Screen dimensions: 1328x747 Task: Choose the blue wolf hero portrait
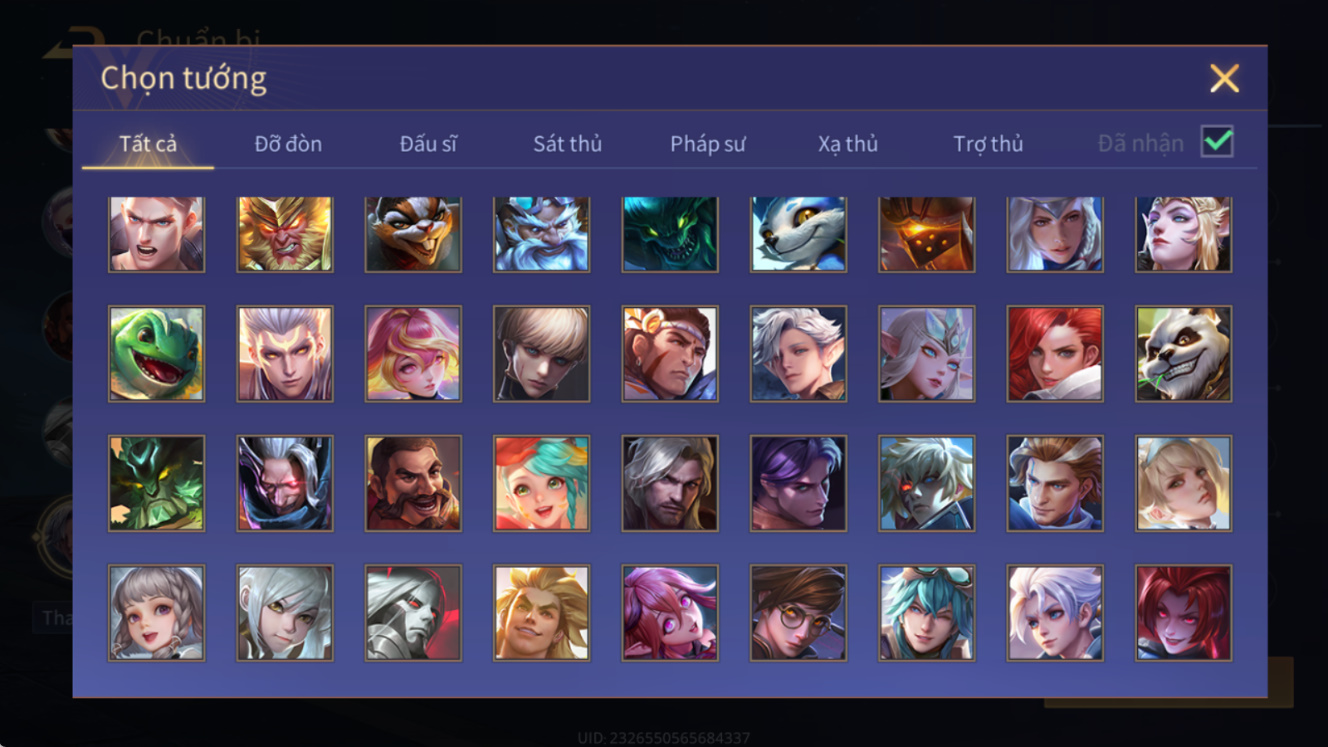798,235
